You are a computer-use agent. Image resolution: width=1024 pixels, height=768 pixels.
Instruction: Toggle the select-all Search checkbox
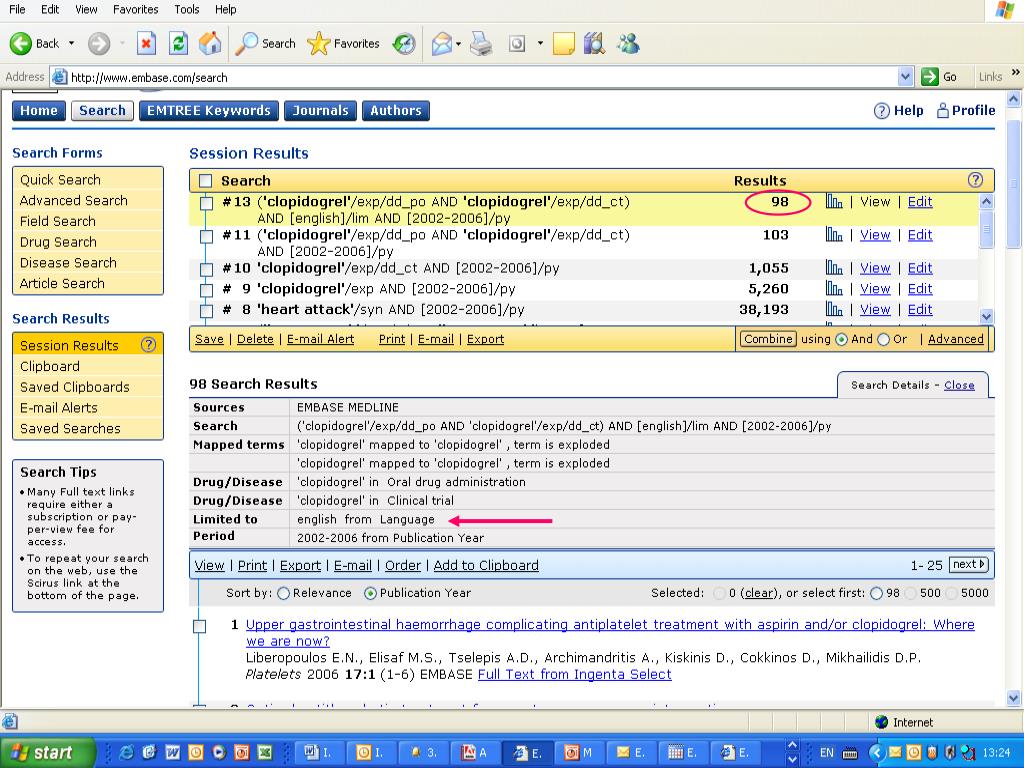tap(206, 181)
